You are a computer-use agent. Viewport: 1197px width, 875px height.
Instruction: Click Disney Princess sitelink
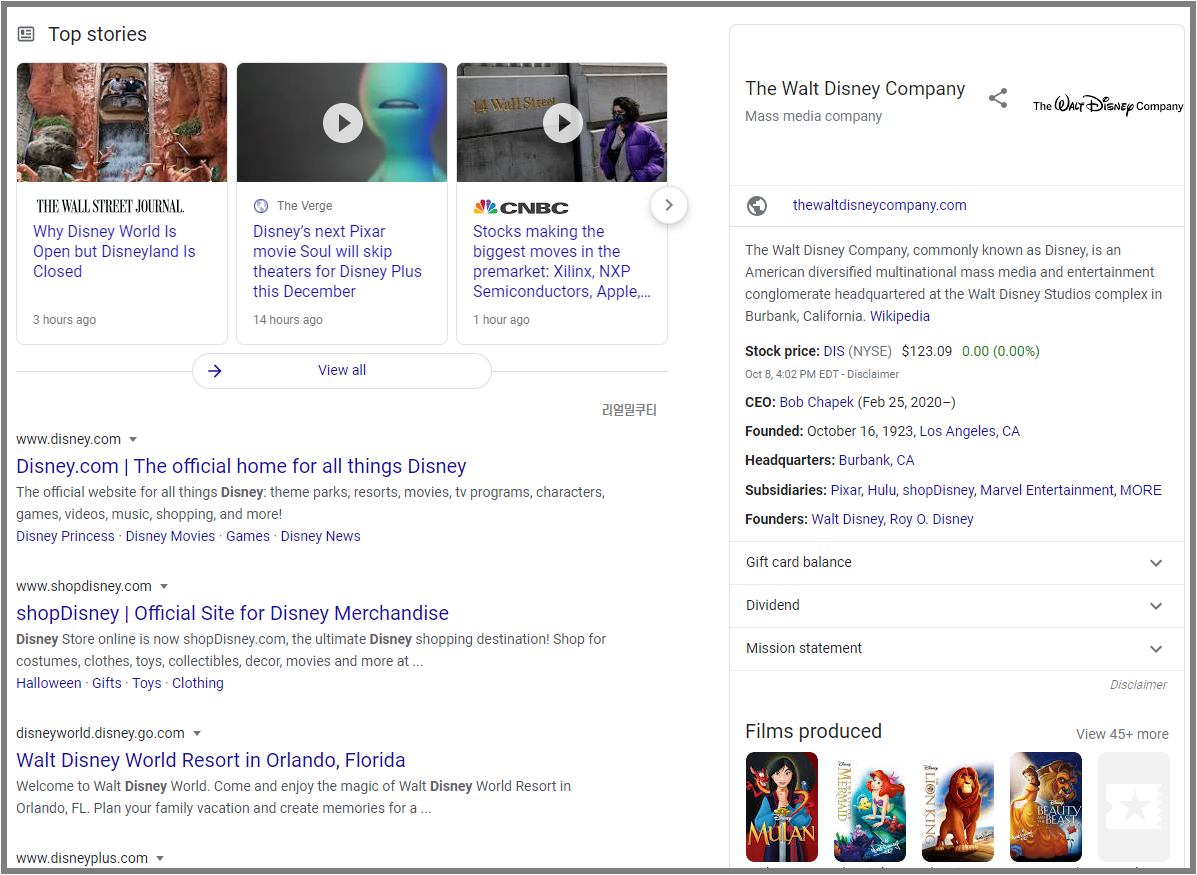[x=66, y=536]
